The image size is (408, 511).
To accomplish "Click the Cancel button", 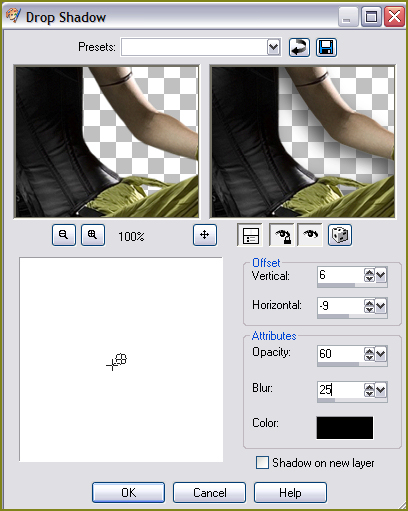I will pyautogui.click(x=209, y=492).
